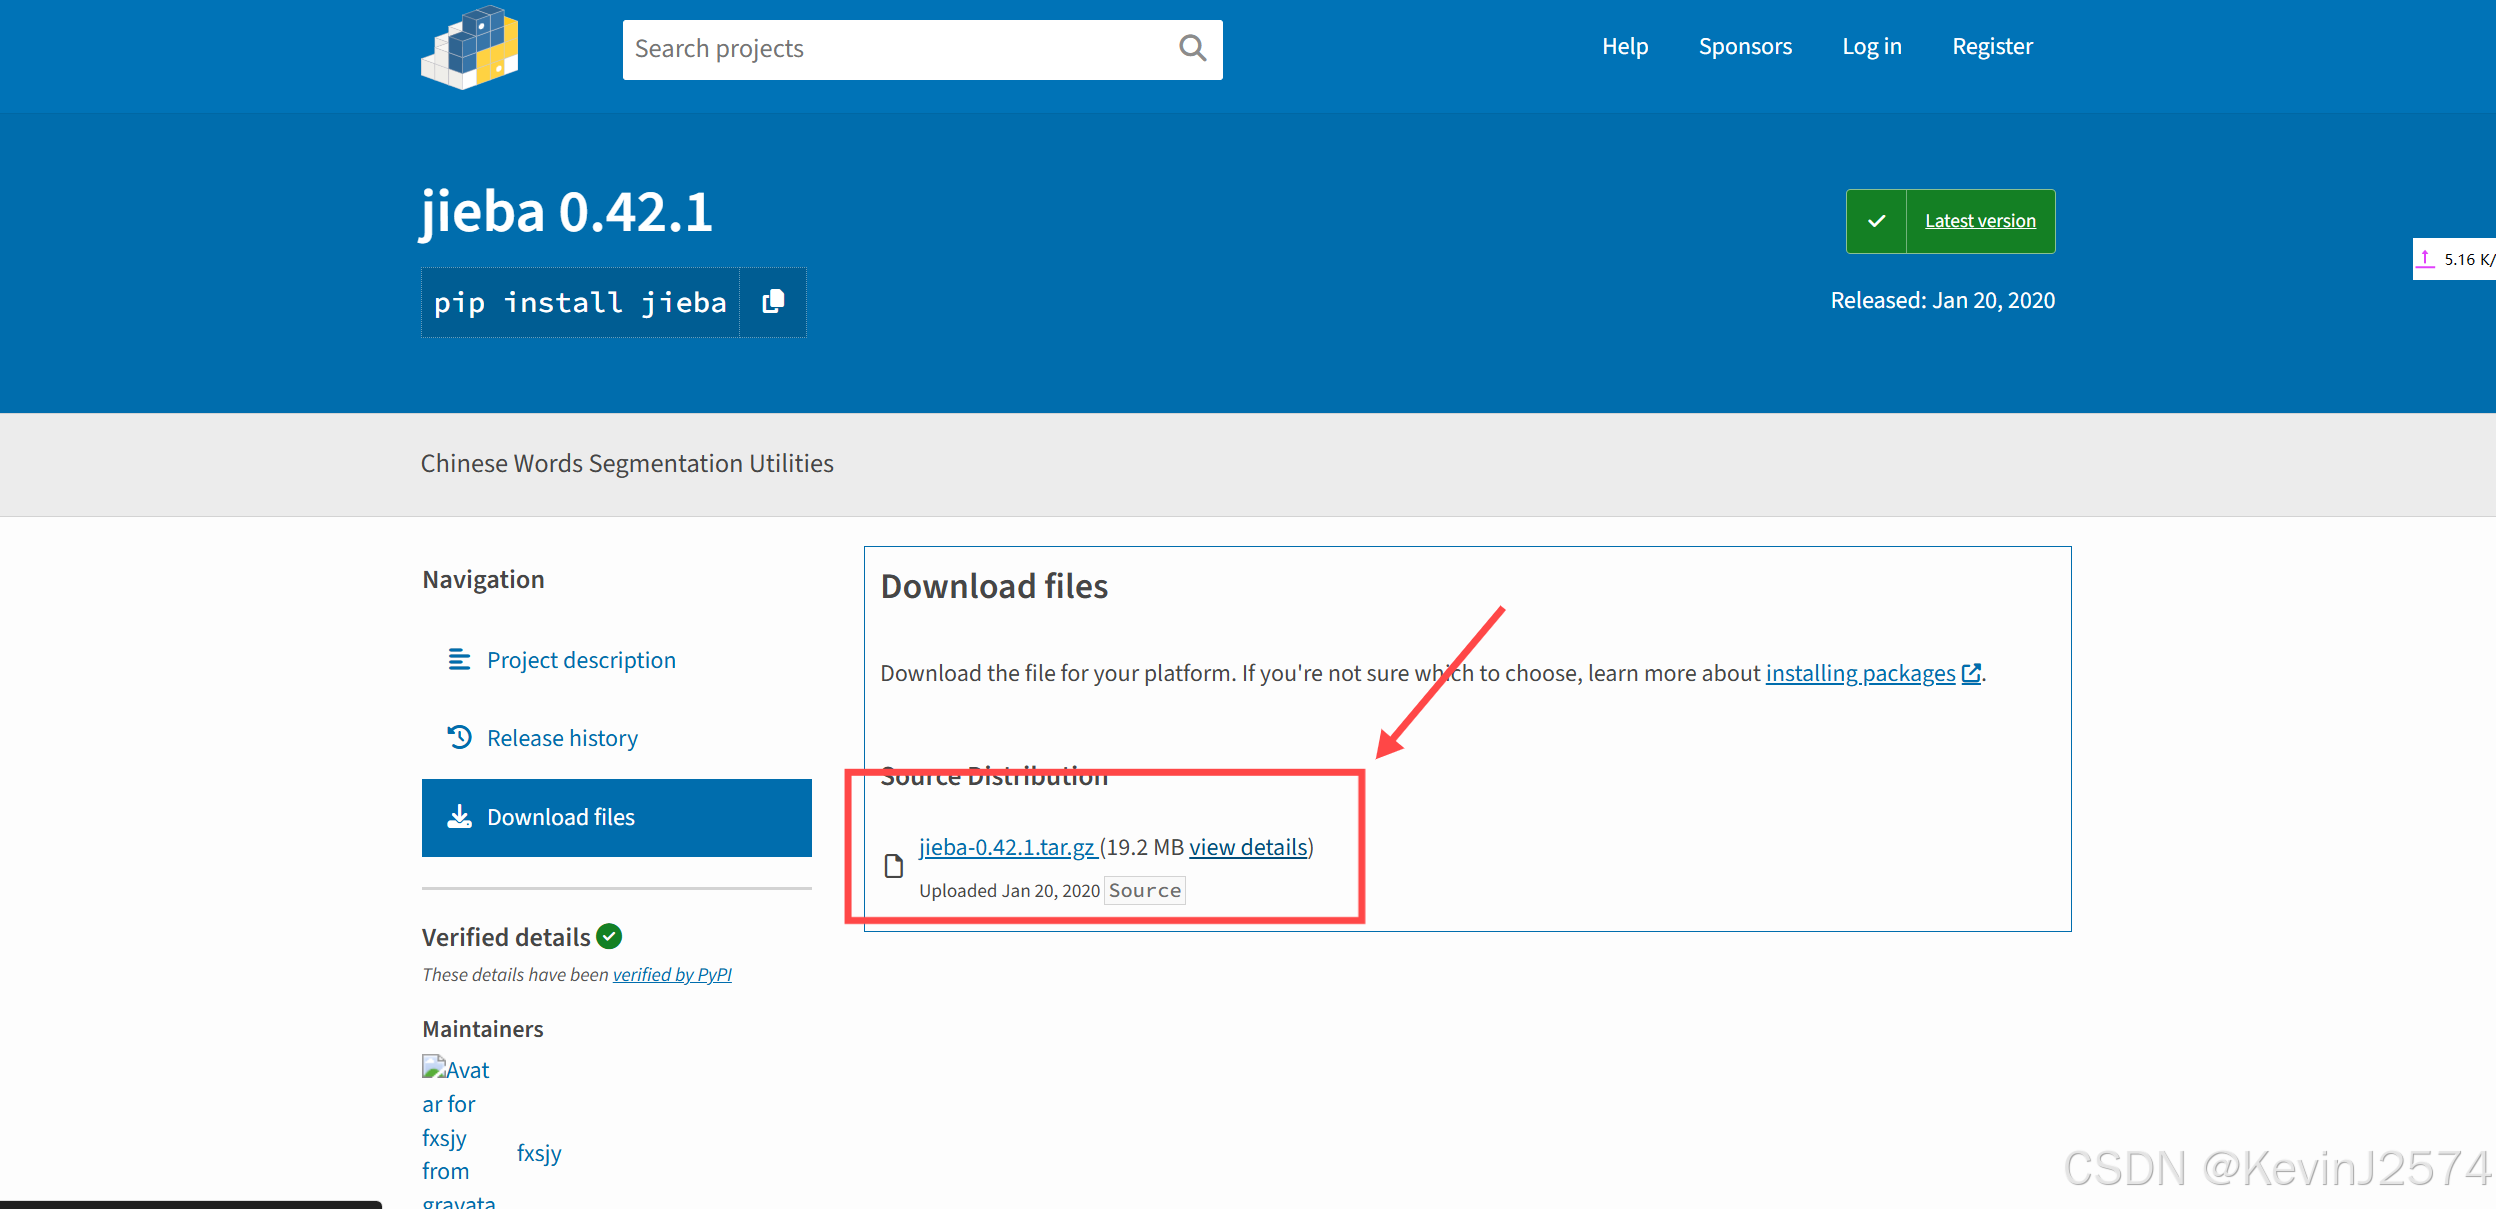
Task: Copy pip install command to clipboard
Action: [x=773, y=302]
